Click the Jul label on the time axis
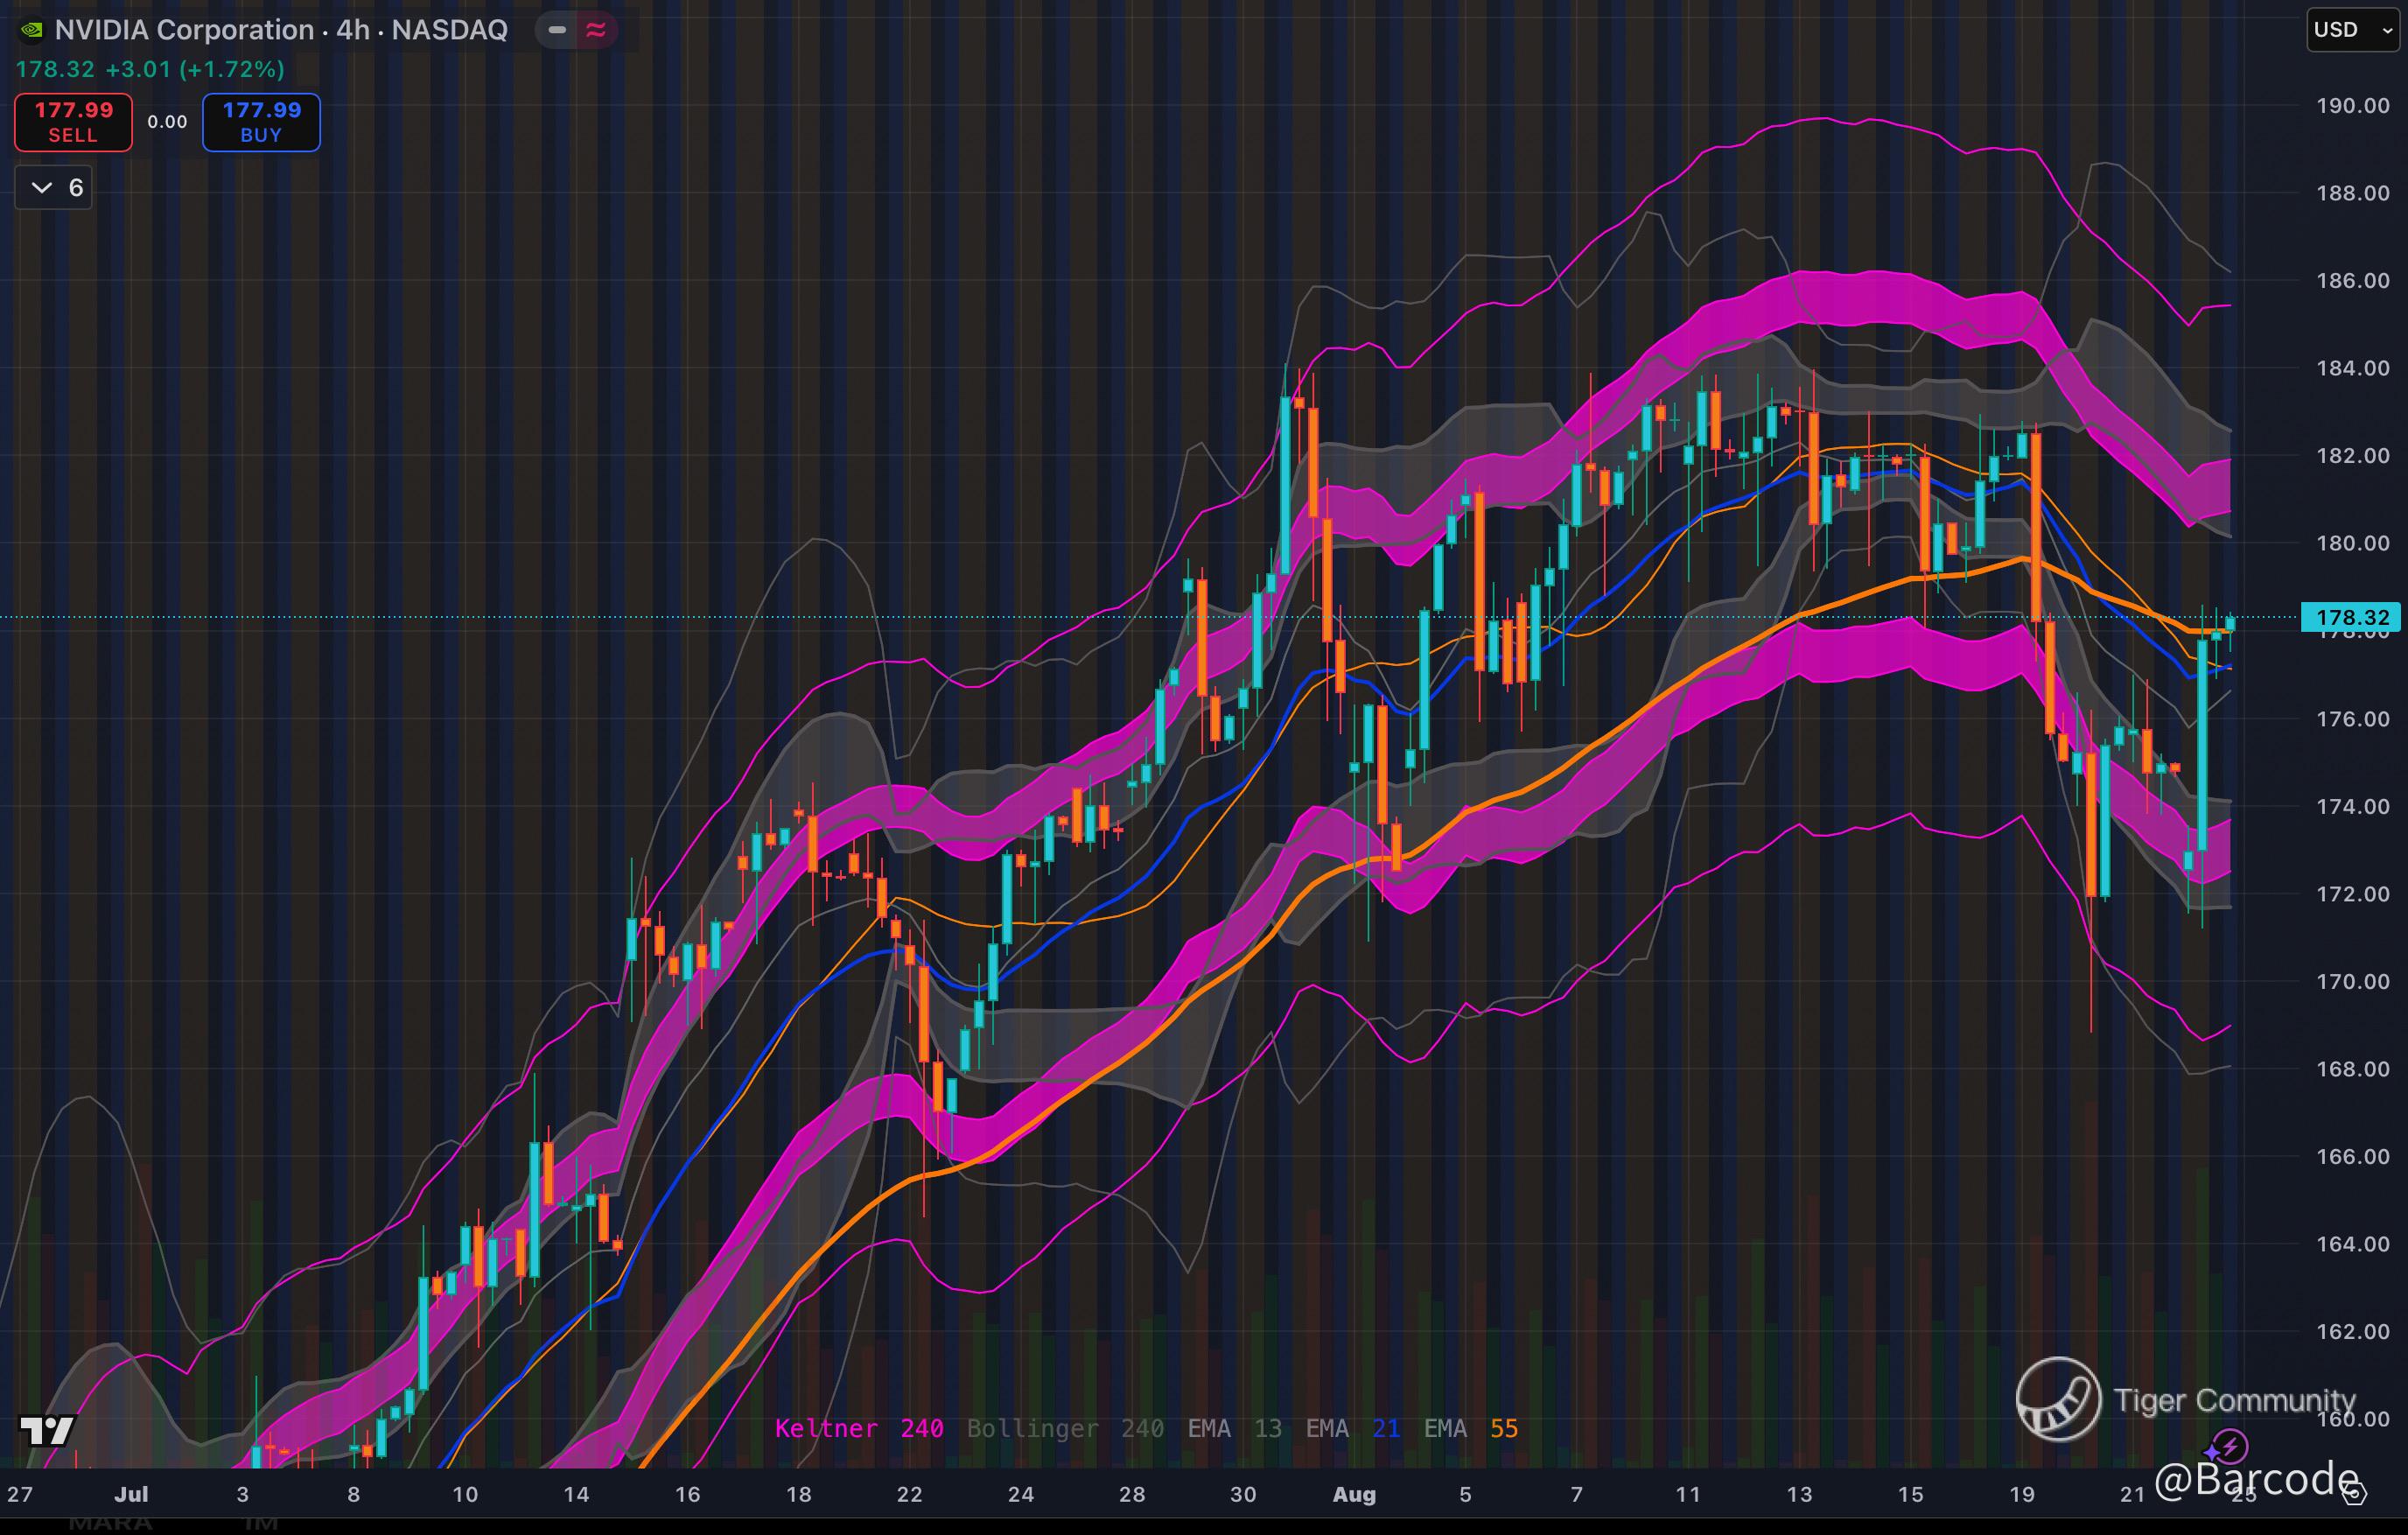The height and width of the screenshot is (1535, 2408). (131, 1494)
